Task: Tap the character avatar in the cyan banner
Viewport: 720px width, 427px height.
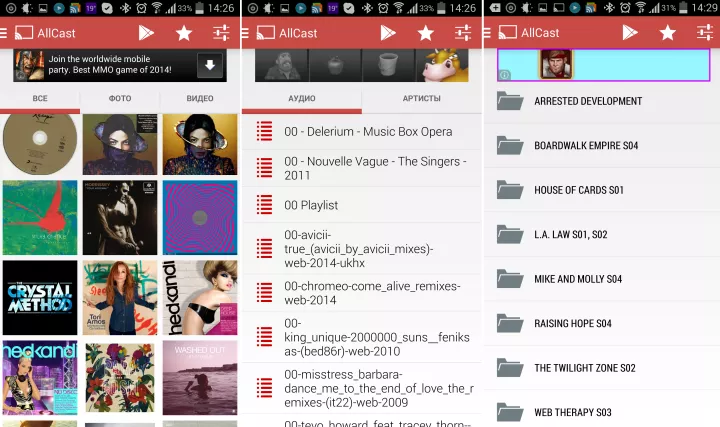Action: tap(556, 64)
